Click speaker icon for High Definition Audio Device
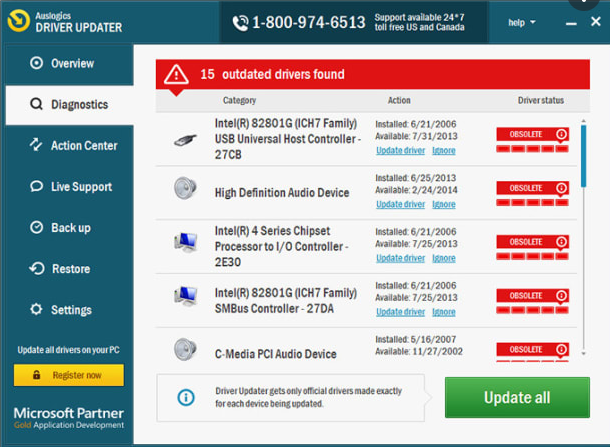 pyautogui.click(x=185, y=189)
